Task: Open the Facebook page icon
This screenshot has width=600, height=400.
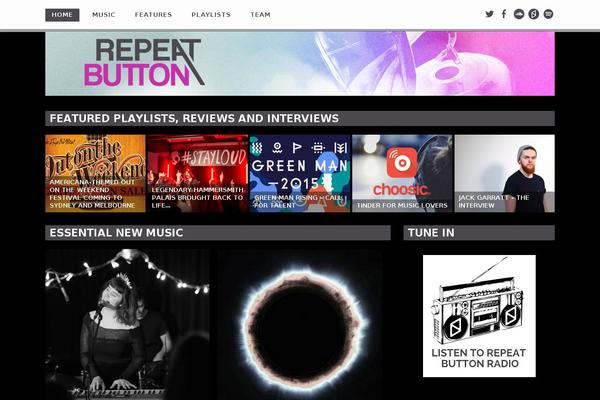Action: click(x=504, y=14)
